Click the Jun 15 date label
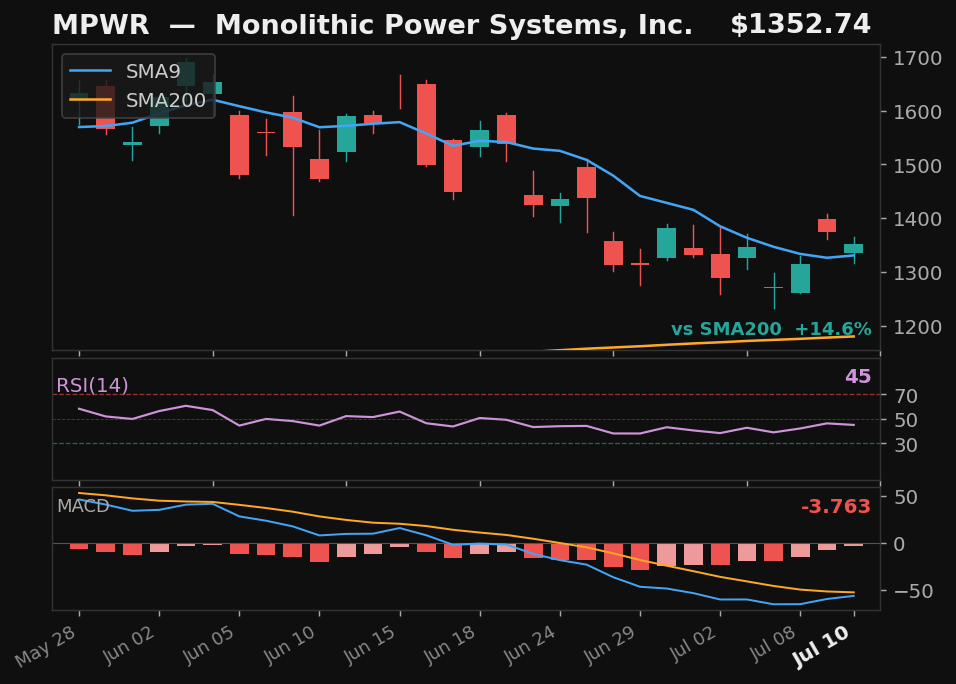This screenshot has height=684, width=956. coord(371,645)
